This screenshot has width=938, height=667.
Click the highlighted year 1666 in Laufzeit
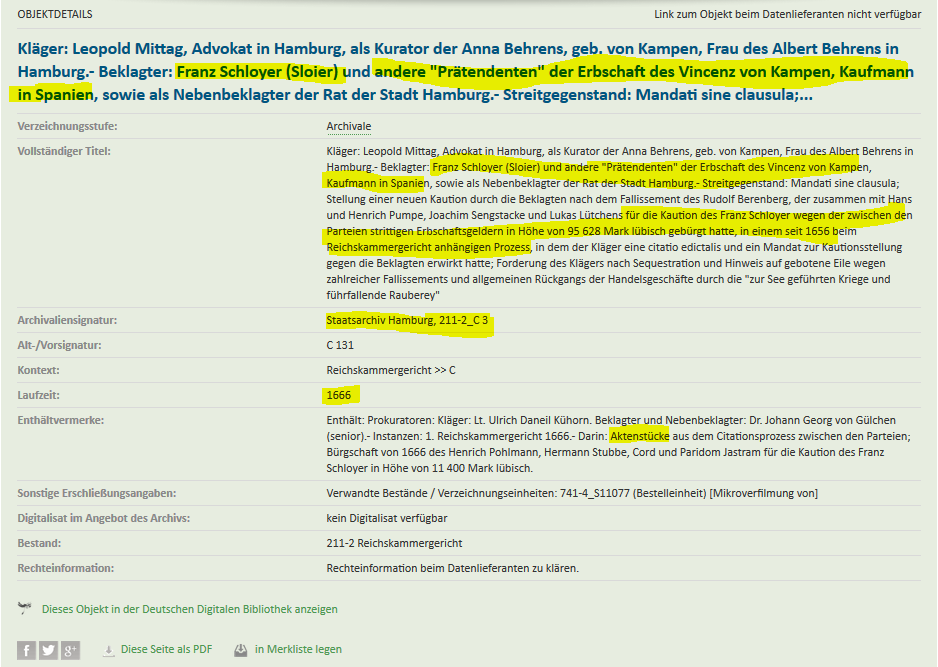pos(339,396)
